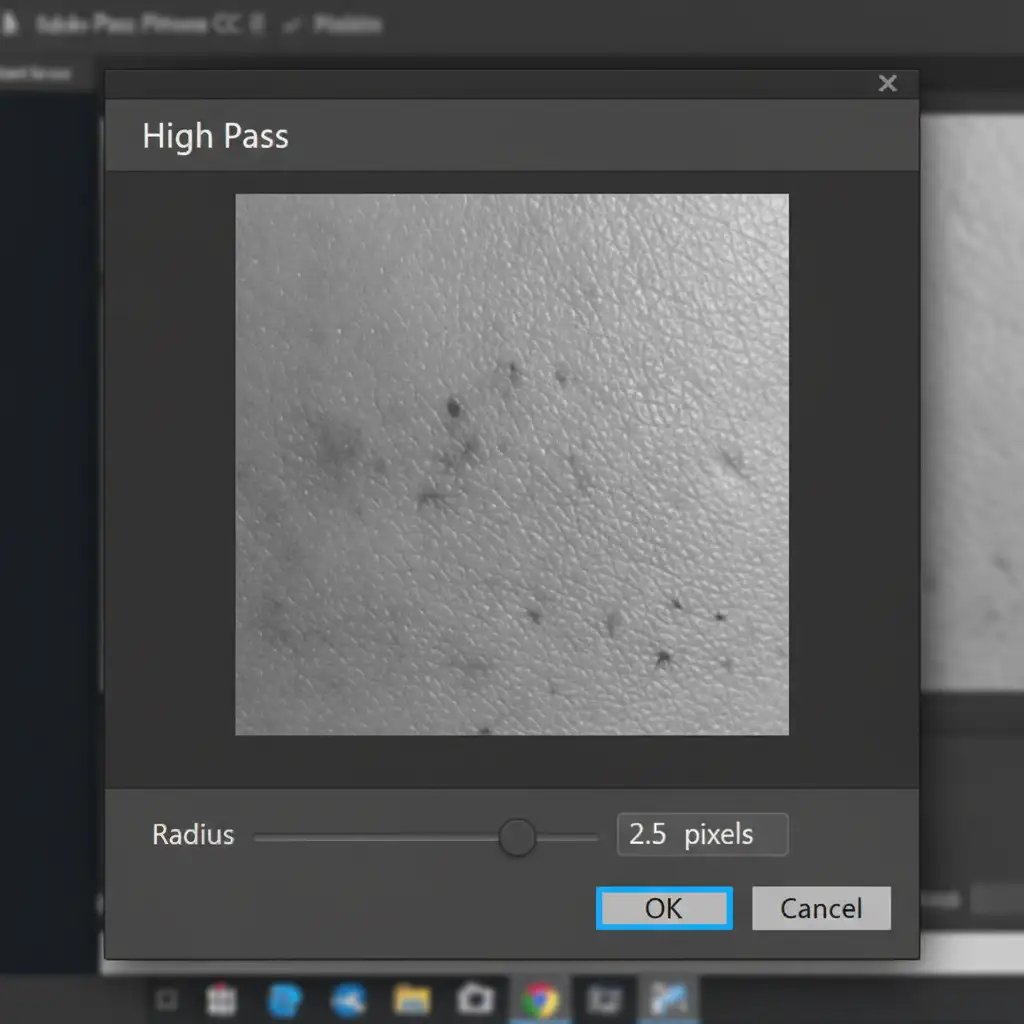This screenshot has height=1024, width=1024.
Task: Open Task View from the taskbar
Action: point(168,999)
